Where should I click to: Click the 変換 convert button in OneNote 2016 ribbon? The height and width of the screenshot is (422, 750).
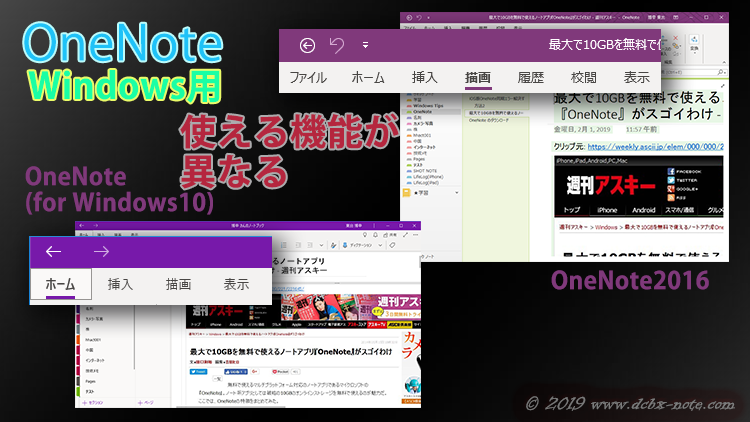coord(694,43)
